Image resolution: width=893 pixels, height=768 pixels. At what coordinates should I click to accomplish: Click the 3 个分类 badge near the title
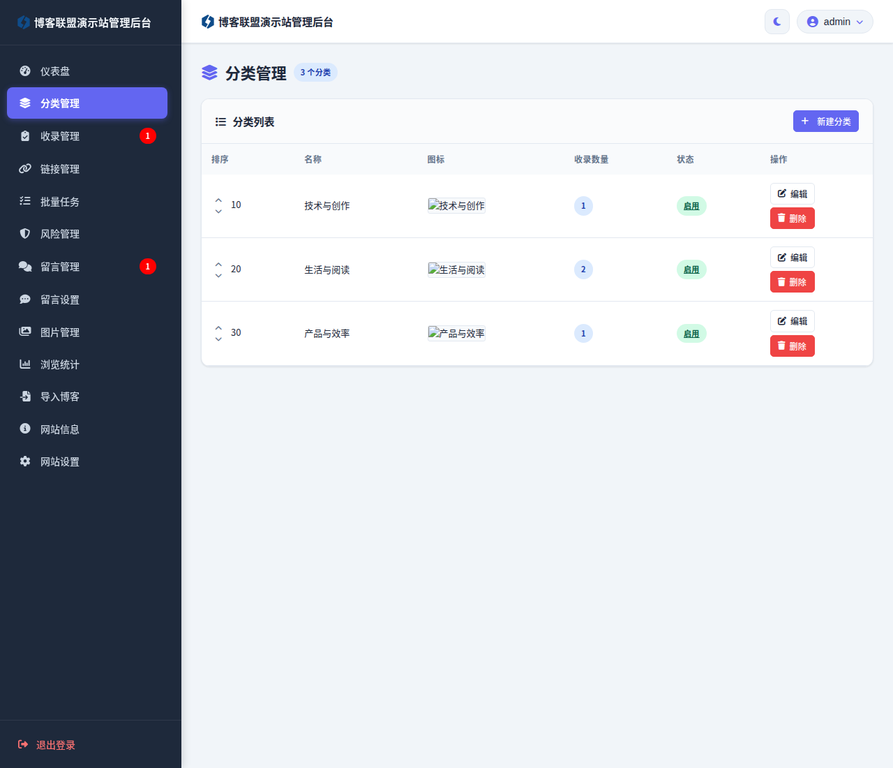316,72
